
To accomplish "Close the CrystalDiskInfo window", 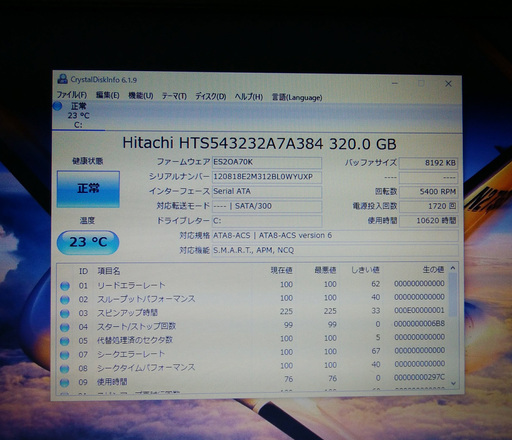I will 448,84.
